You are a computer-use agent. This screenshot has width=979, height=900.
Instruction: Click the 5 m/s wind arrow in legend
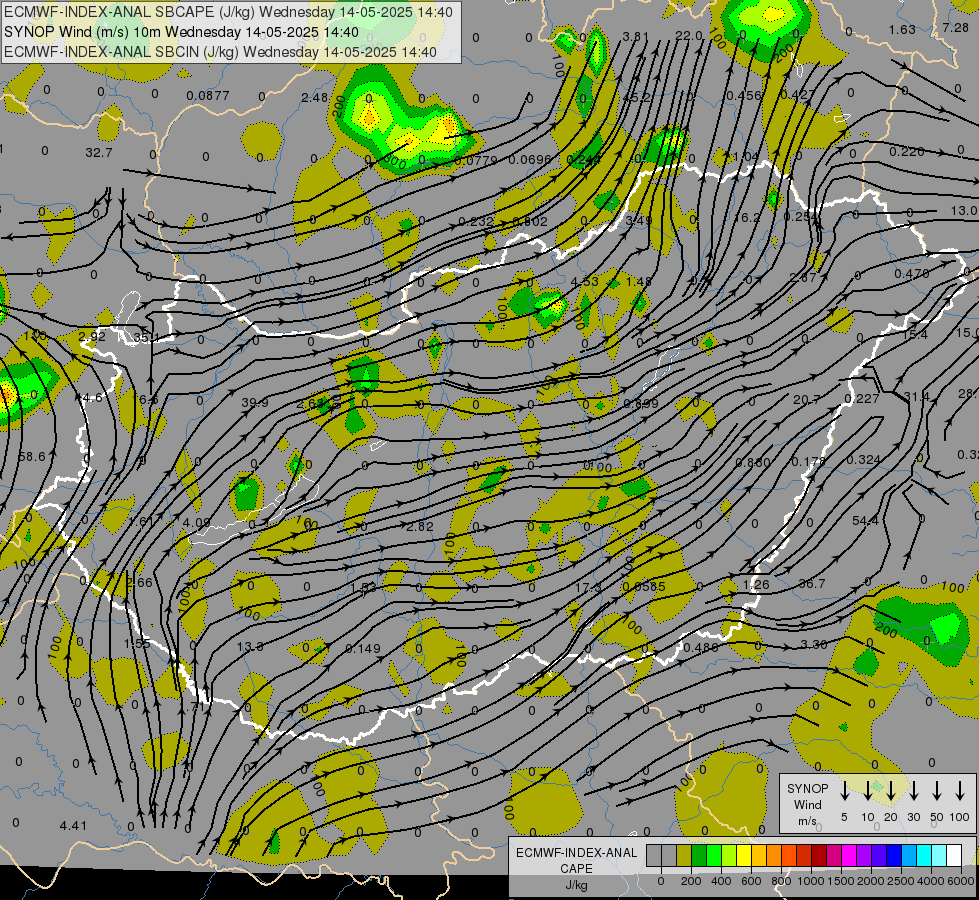844,790
